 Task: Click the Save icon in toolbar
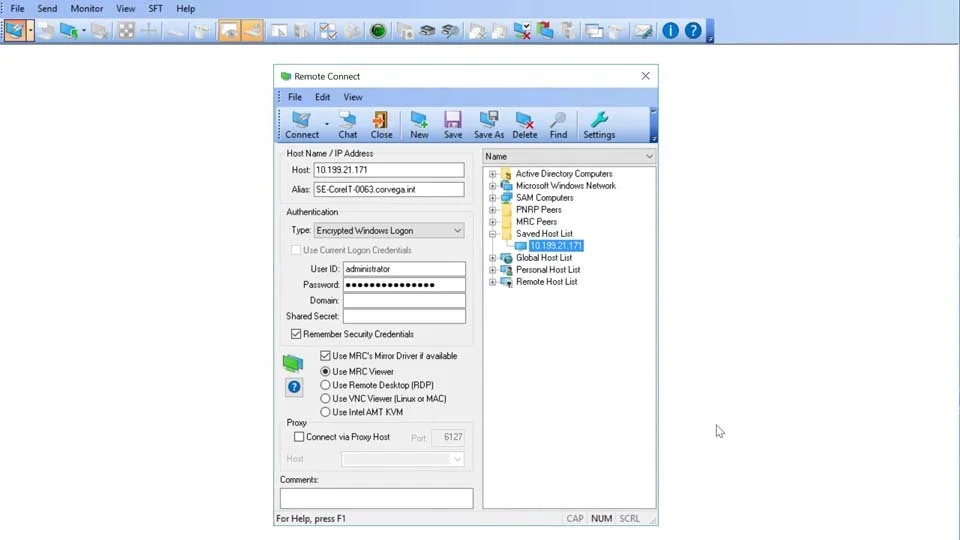click(453, 125)
